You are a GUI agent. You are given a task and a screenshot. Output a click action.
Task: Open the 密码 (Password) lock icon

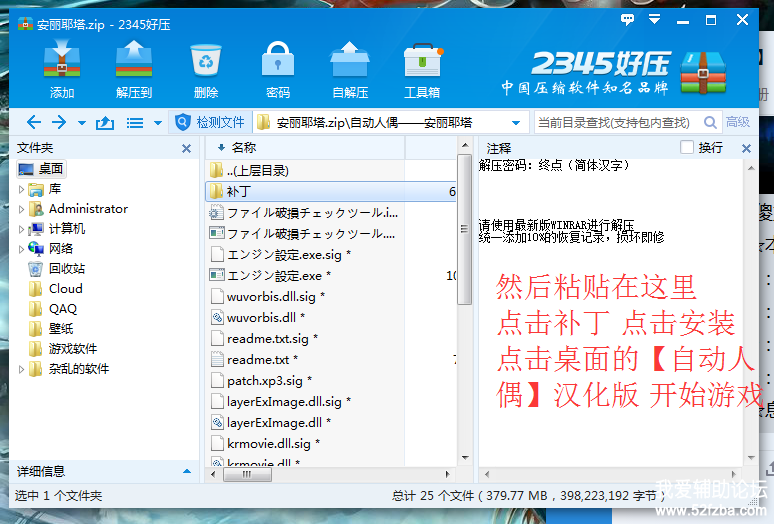point(278,69)
